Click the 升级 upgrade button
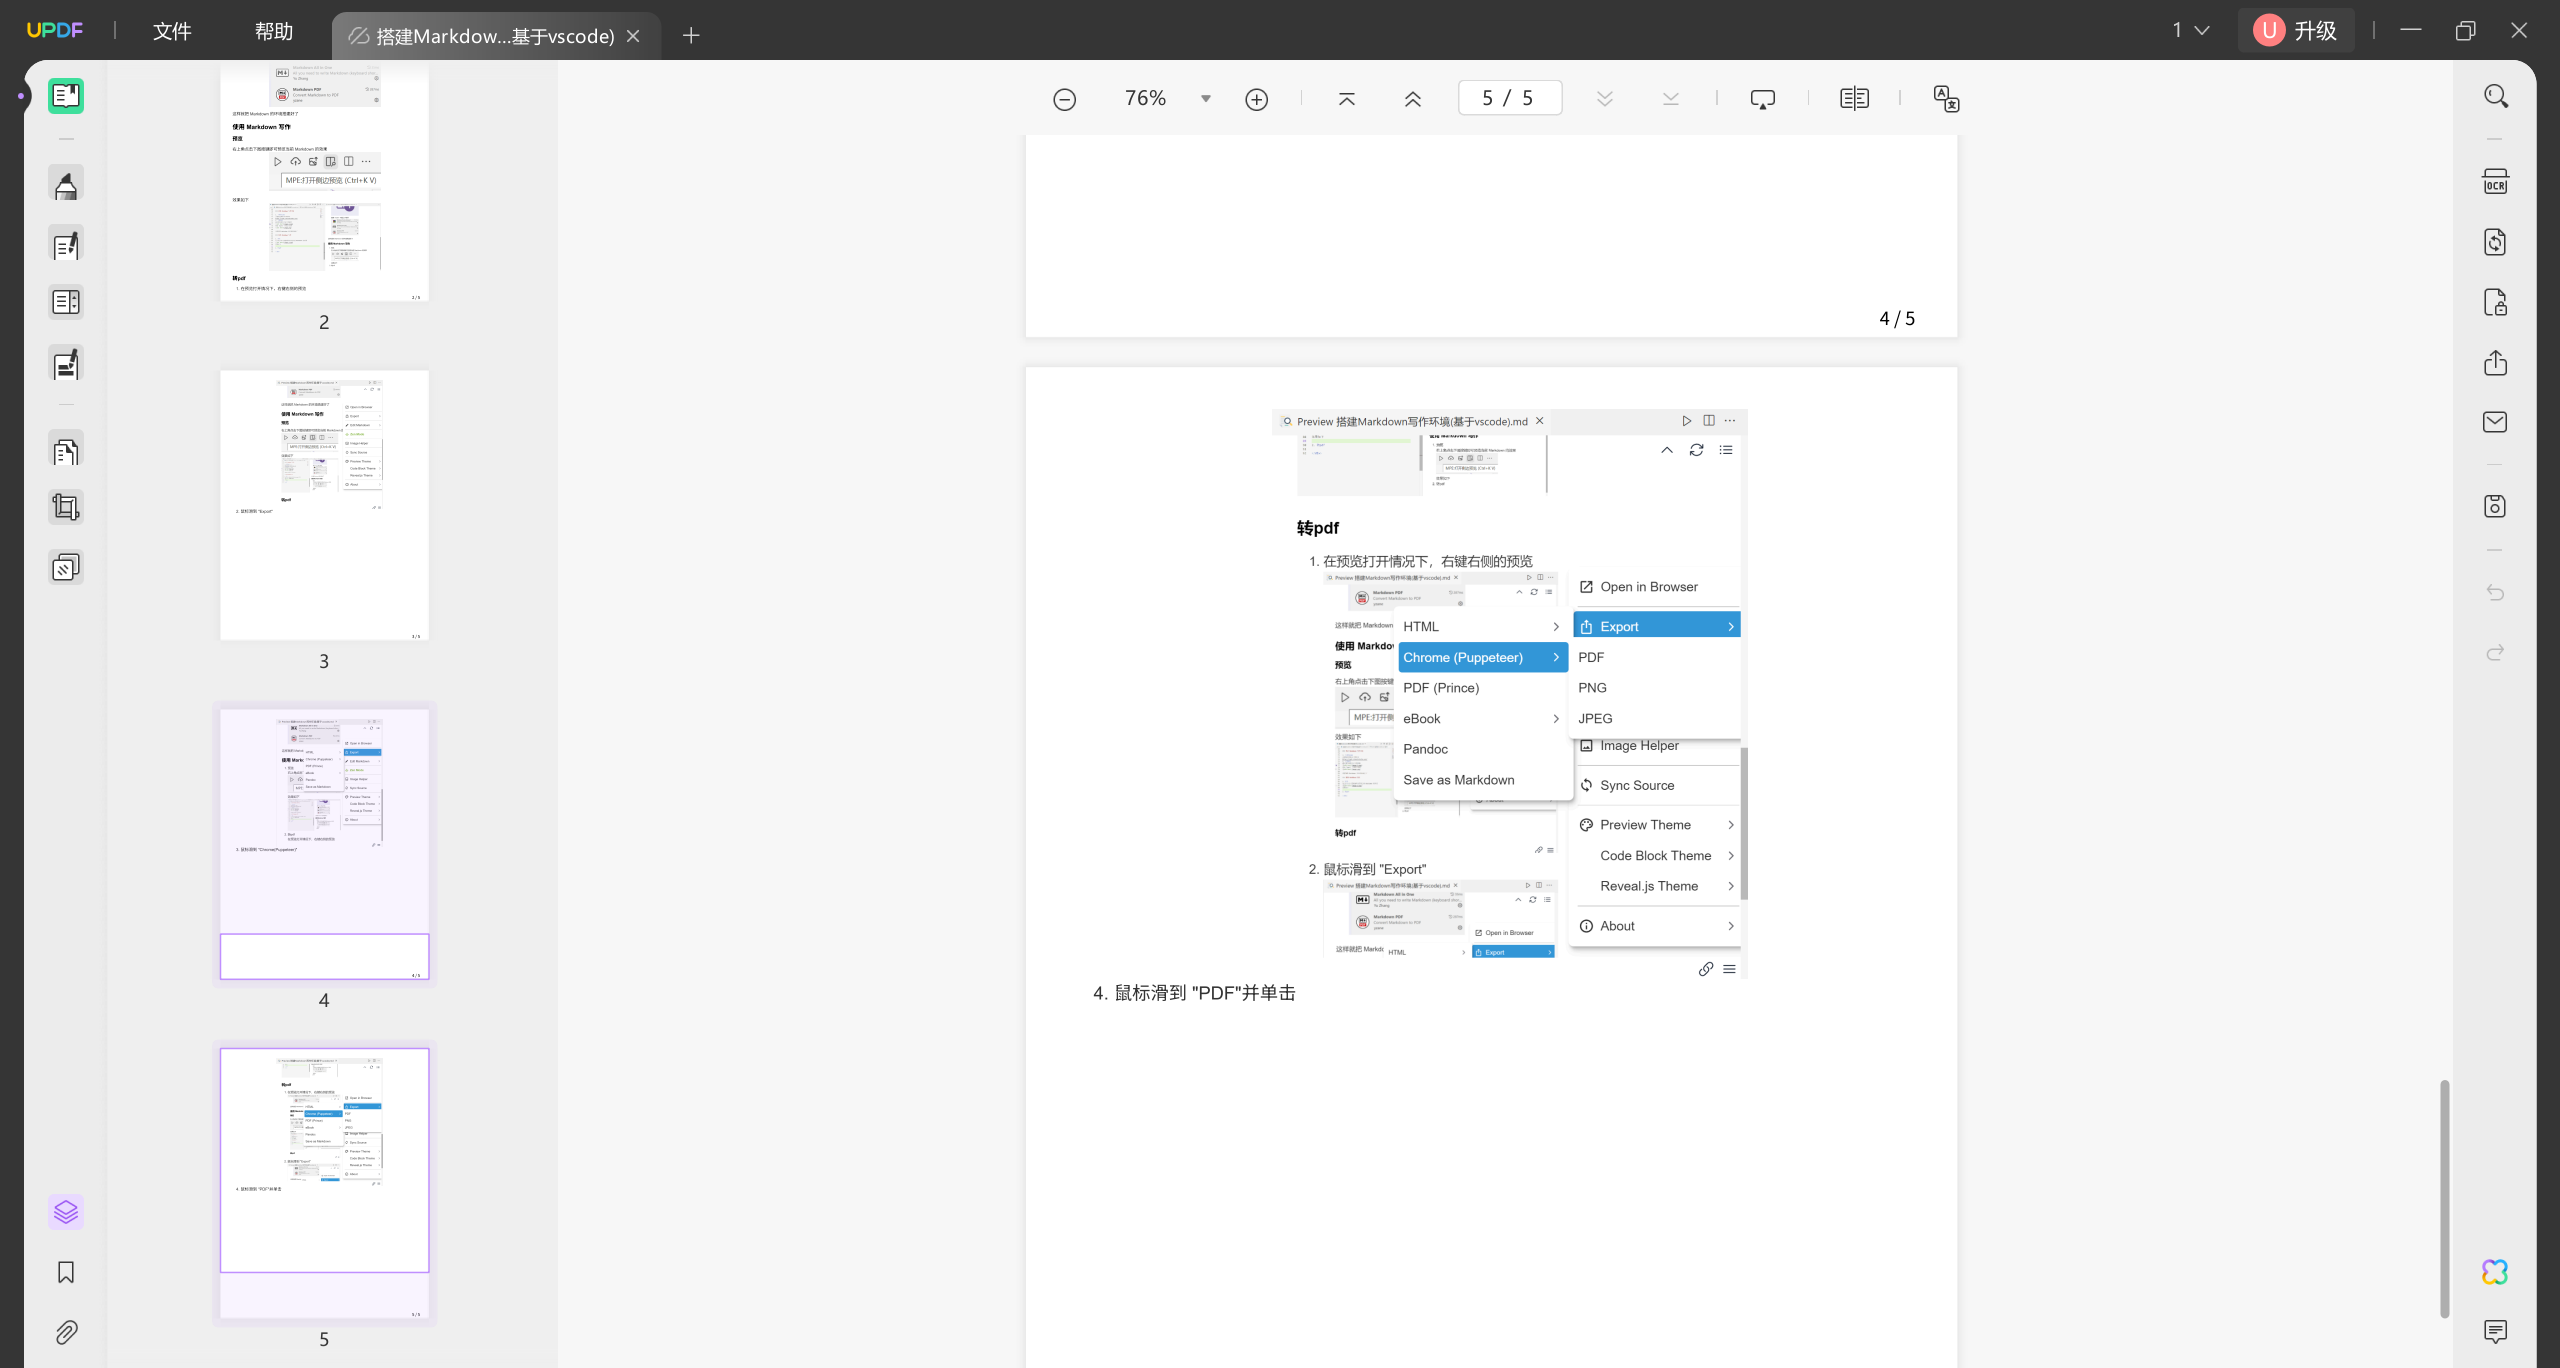Viewport: 2560px width, 1368px height. pyautogui.click(x=2296, y=31)
